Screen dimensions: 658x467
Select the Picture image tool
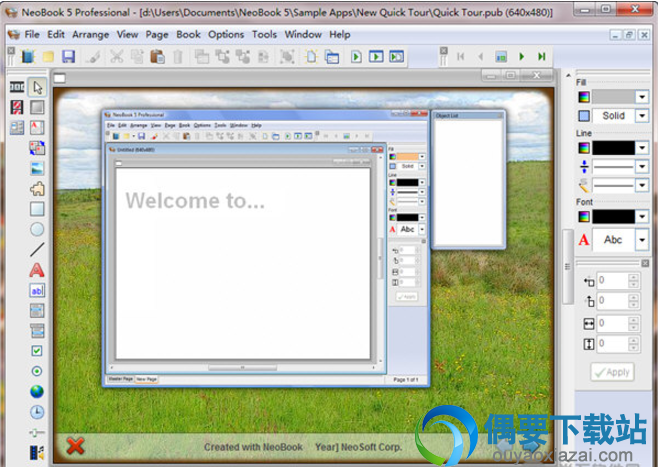37,168
